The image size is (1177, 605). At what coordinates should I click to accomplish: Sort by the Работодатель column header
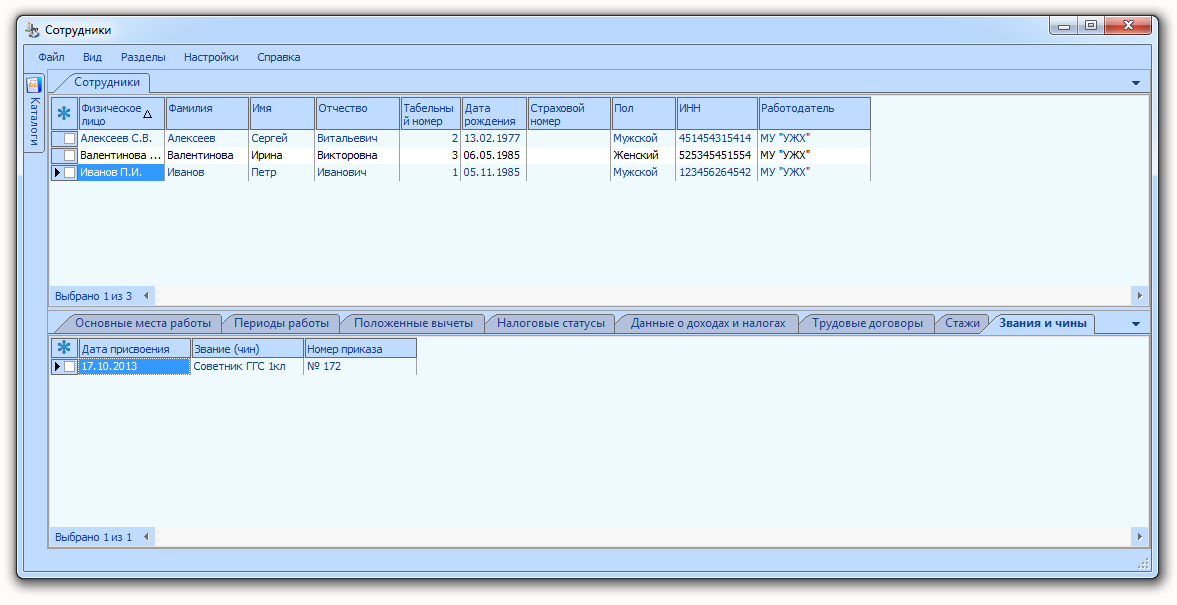(814, 113)
